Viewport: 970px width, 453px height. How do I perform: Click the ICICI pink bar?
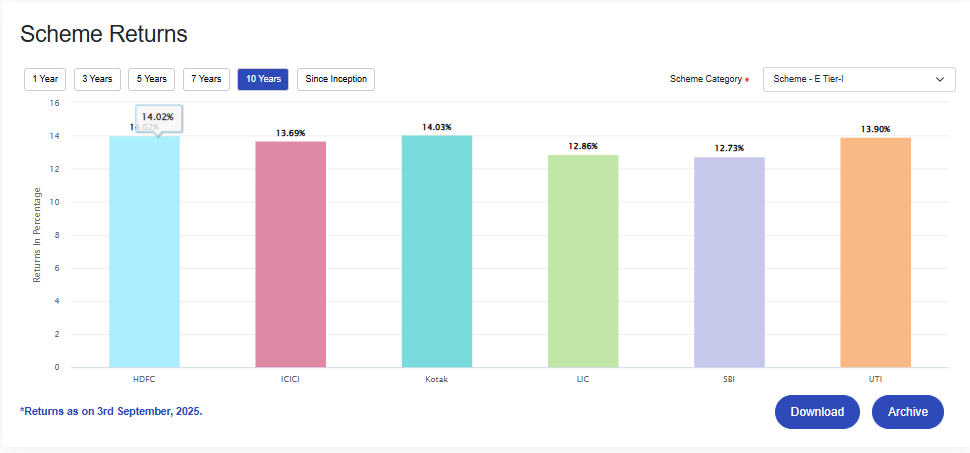click(x=291, y=254)
